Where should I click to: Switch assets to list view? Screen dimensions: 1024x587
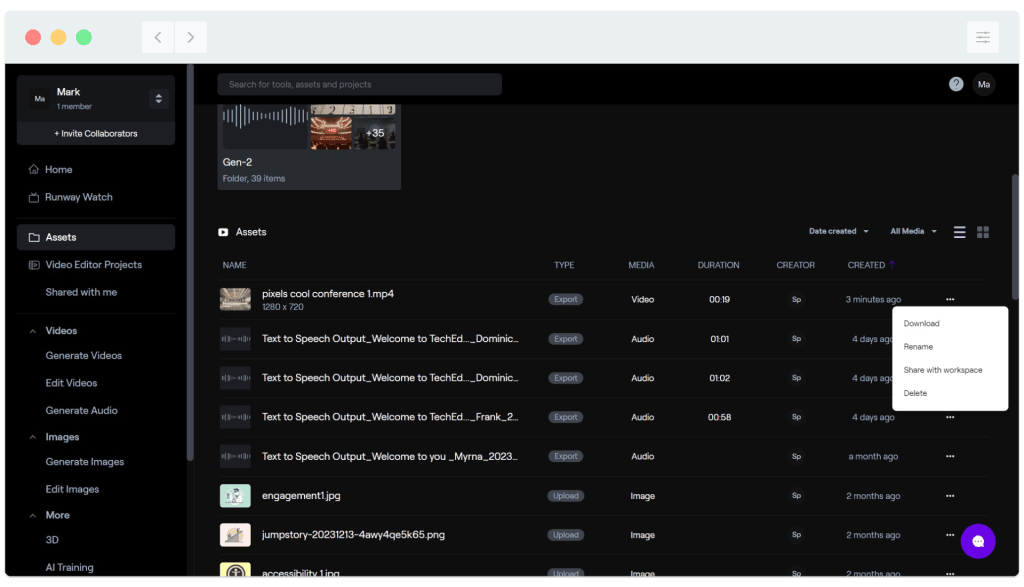[x=959, y=231]
